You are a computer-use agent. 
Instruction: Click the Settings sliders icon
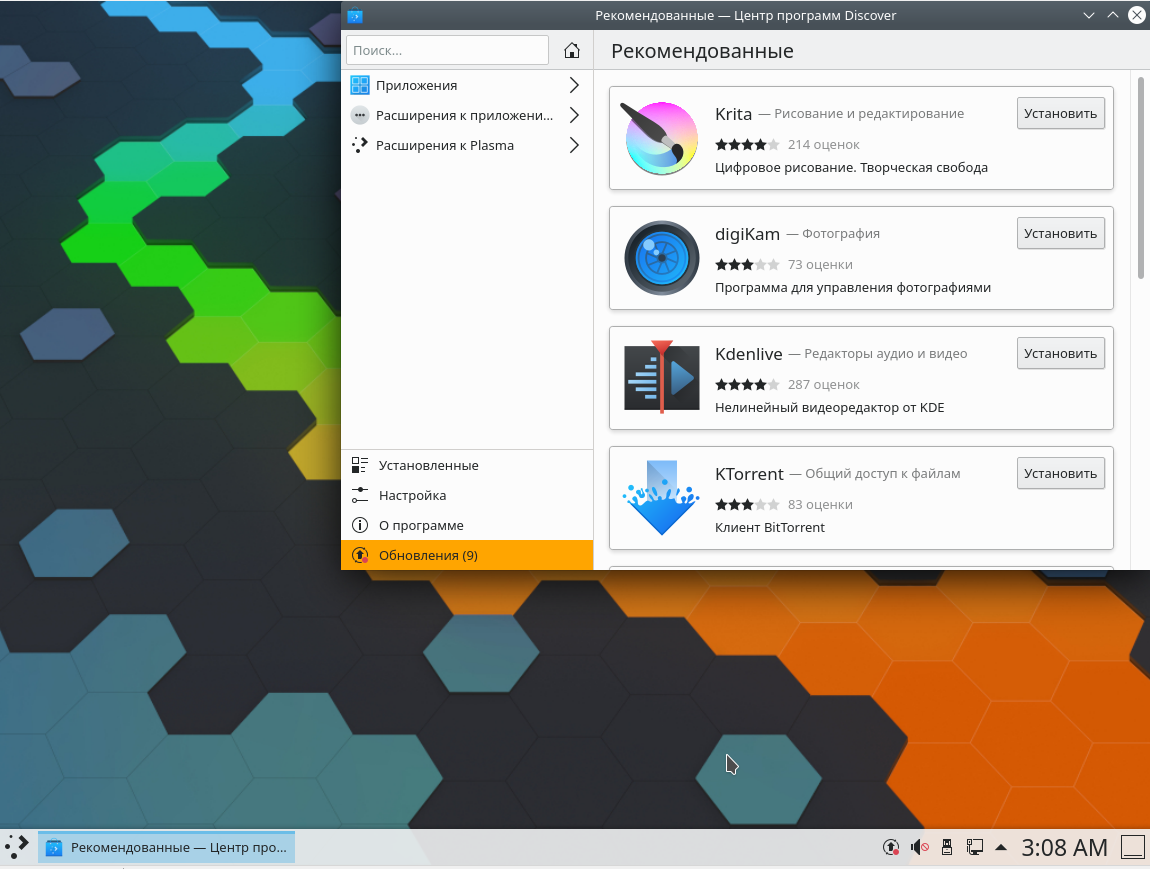tap(359, 495)
